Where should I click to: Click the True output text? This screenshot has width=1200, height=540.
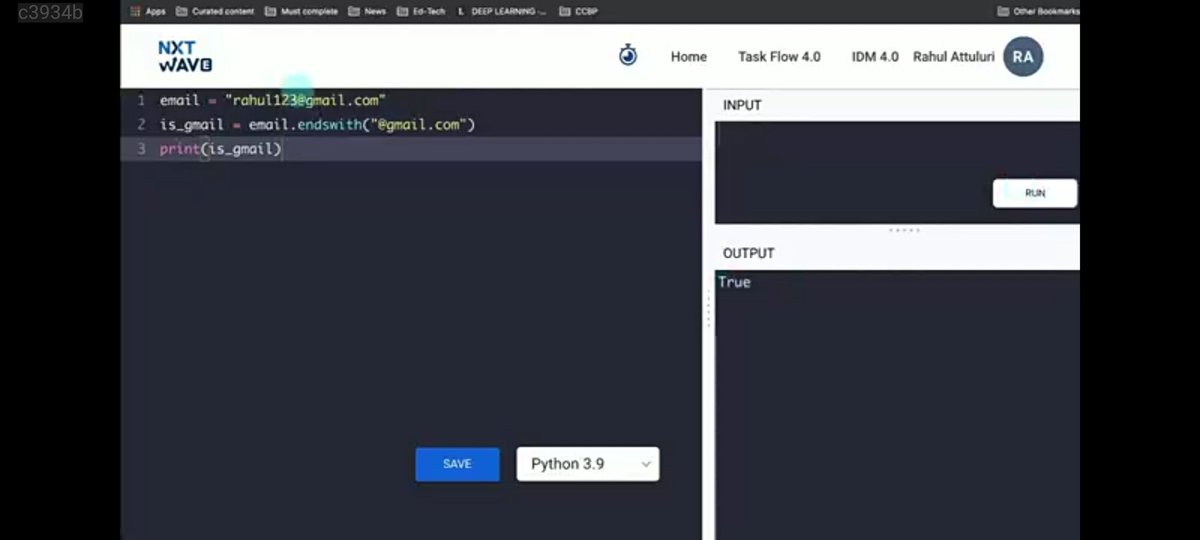point(734,282)
